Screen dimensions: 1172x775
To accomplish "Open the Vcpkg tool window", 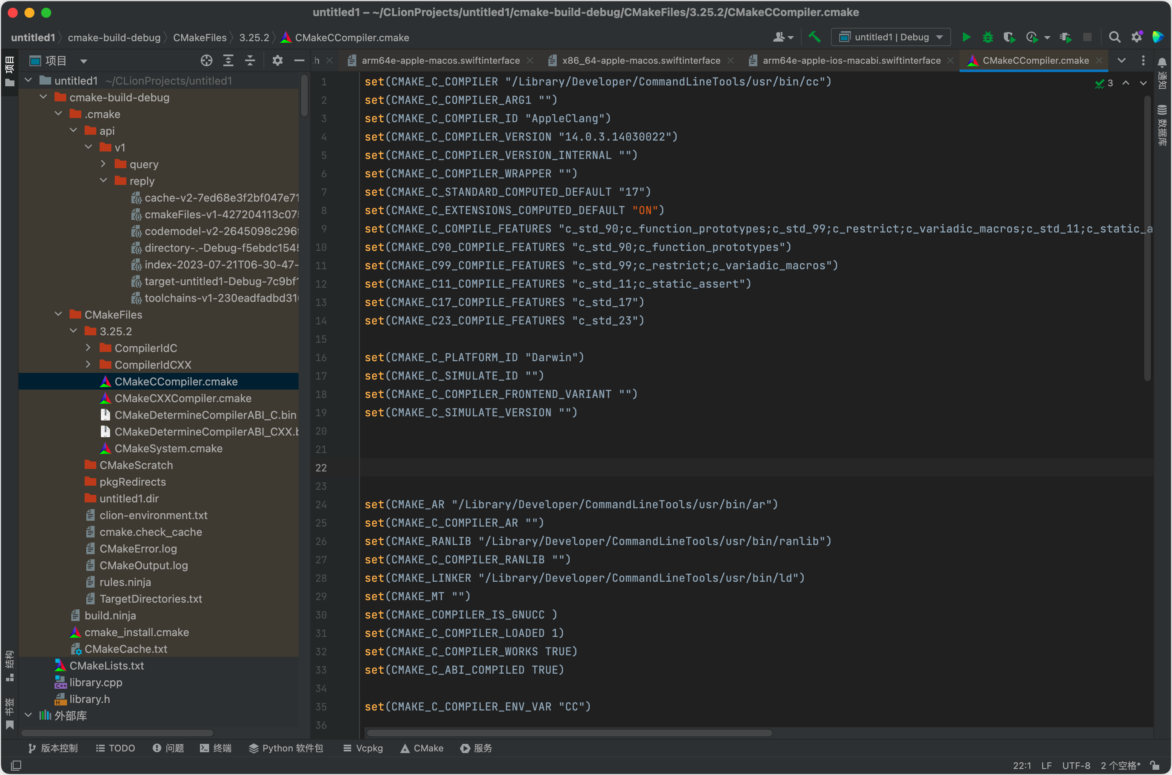I will click(x=363, y=748).
